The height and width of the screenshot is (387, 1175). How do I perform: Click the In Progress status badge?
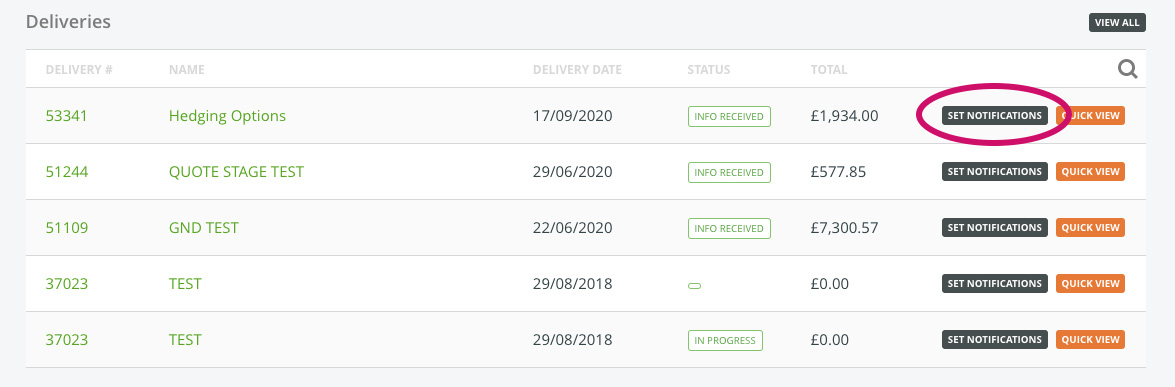point(725,340)
